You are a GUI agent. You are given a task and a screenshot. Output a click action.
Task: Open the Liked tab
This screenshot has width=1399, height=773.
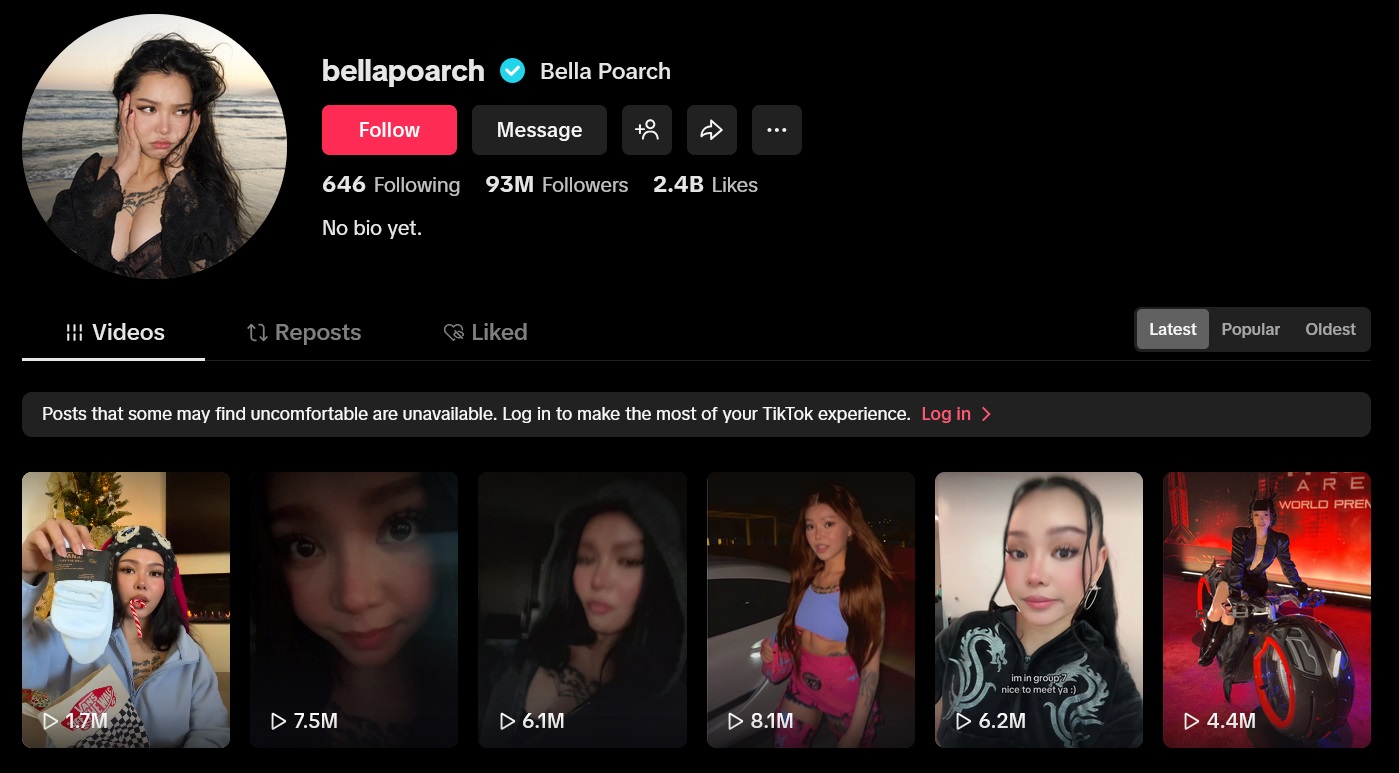tap(485, 332)
